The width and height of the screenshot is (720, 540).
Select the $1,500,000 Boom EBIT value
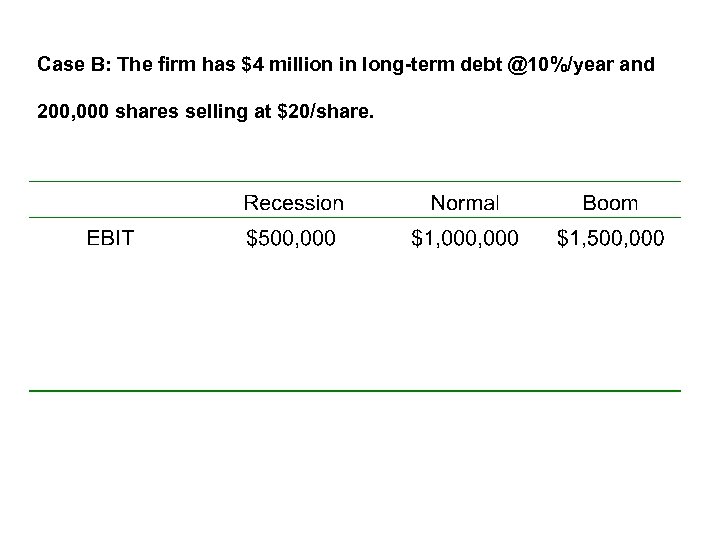pos(610,238)
